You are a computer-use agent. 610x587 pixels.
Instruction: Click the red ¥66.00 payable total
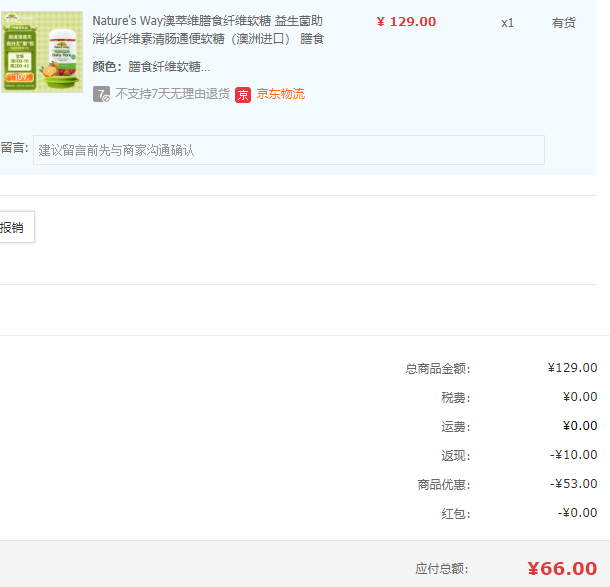tap(562, 568)
